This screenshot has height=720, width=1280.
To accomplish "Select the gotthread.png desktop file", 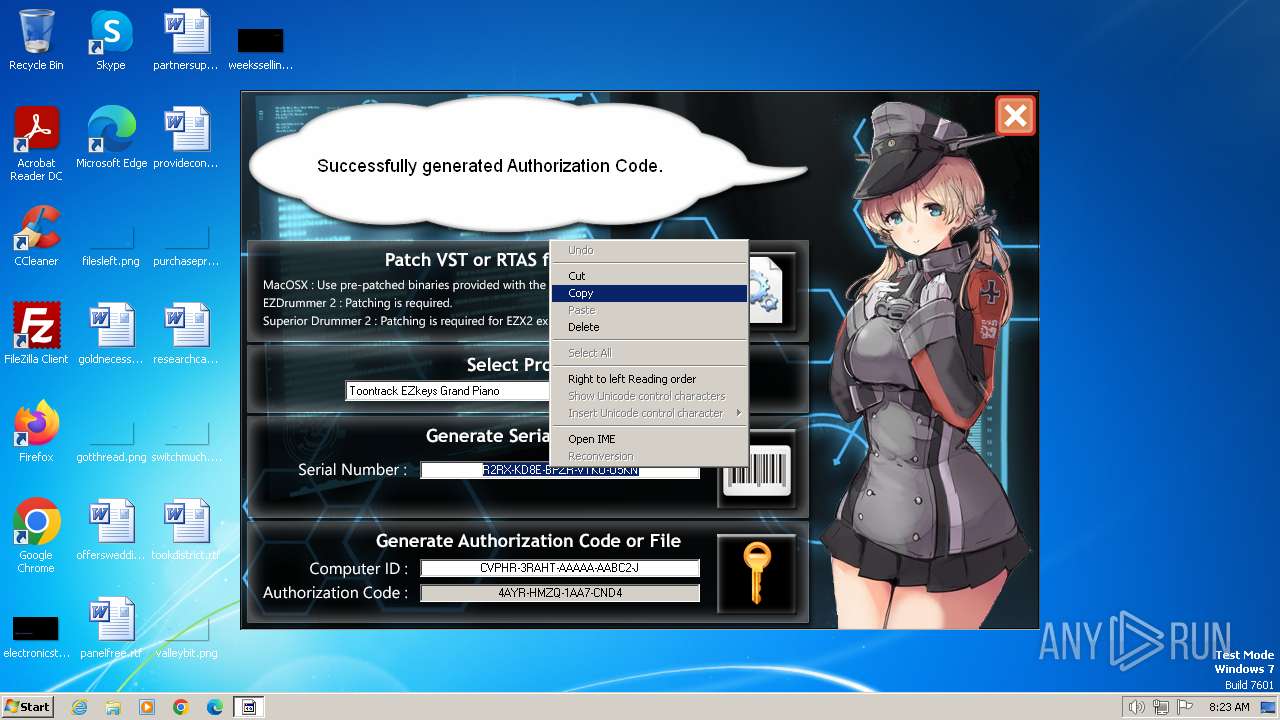I will [x=111, y=441].
